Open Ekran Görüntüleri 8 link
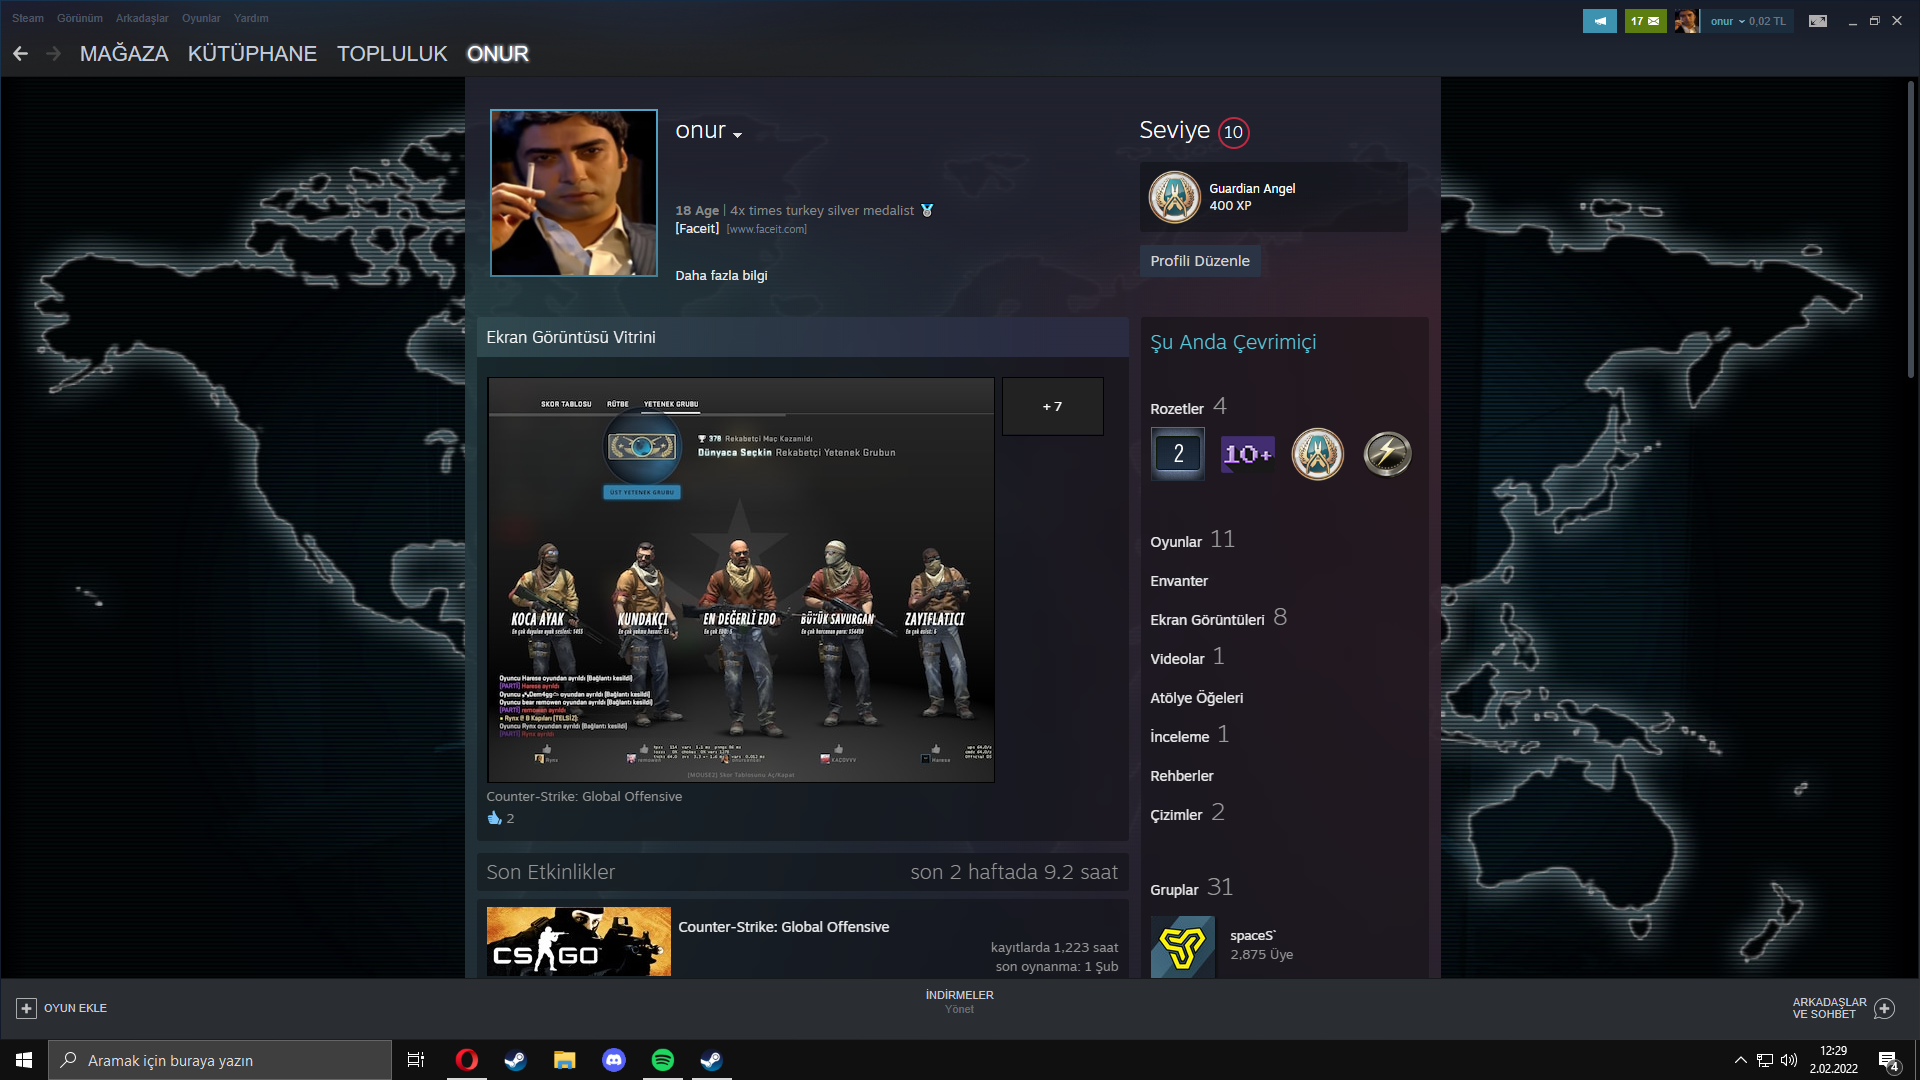This screenshot has width=1920, height=1080. [x=1218, y=618]
